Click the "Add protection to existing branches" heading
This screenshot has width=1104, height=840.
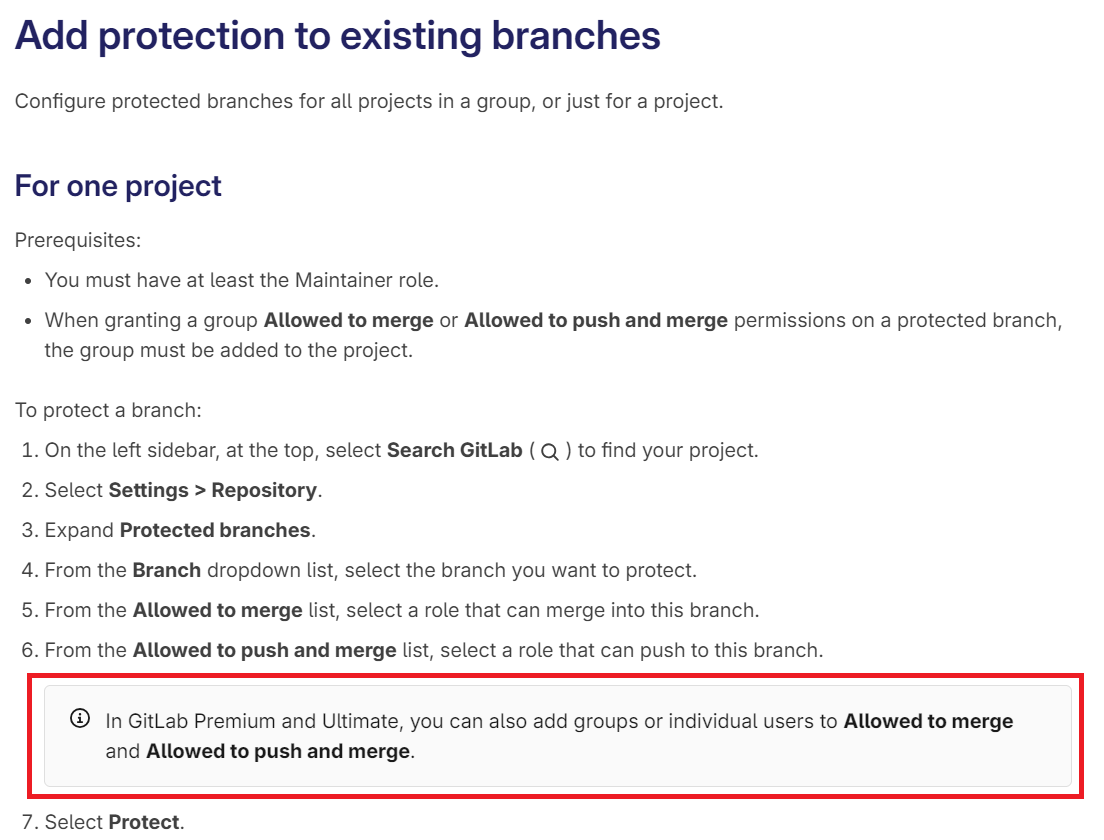tap(337, 36)
